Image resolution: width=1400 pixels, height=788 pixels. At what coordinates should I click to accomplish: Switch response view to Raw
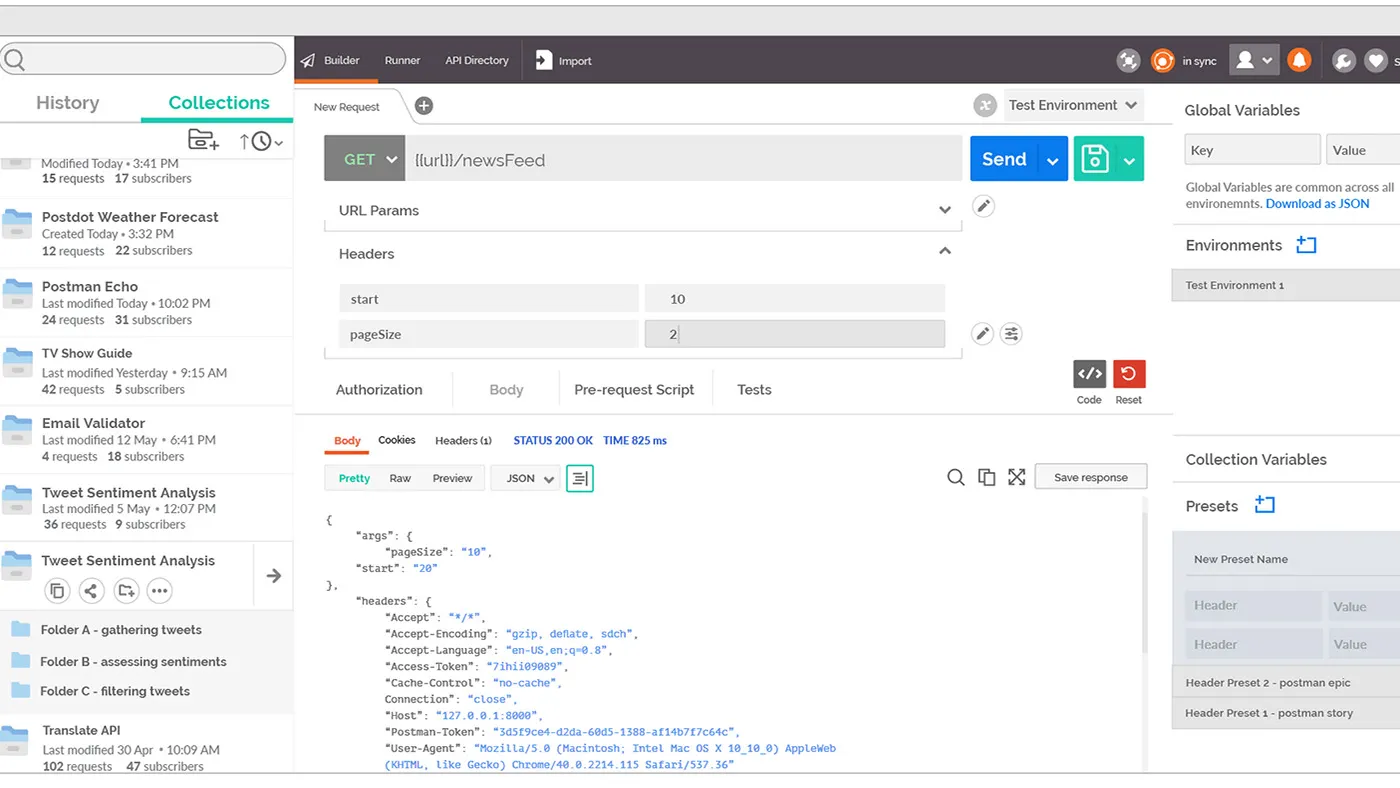[x=400, y=478]
